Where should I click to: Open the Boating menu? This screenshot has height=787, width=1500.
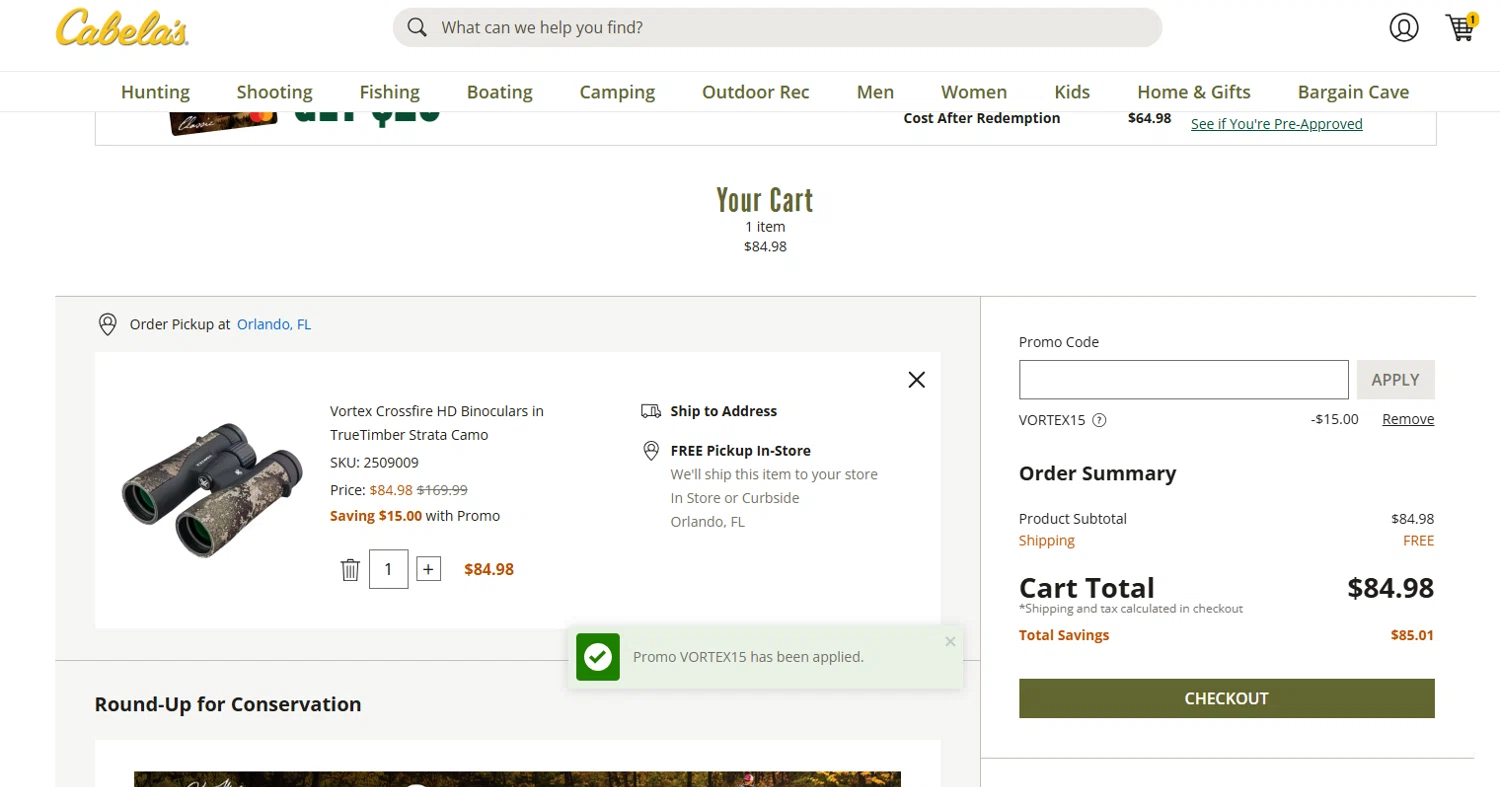[500, 92]
